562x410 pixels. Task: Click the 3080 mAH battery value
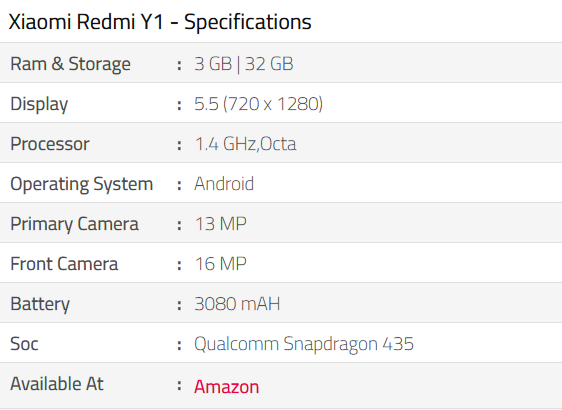[237, 304]
